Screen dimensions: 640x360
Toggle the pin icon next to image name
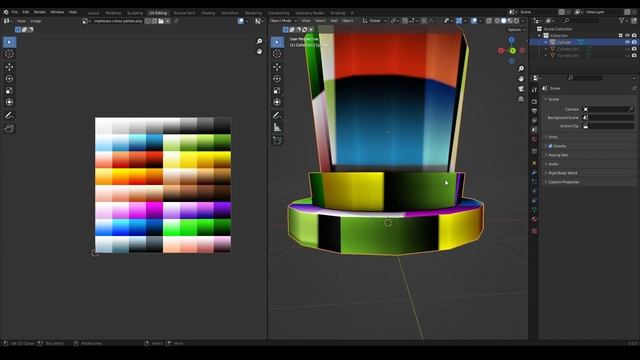[x=176, y=21]
